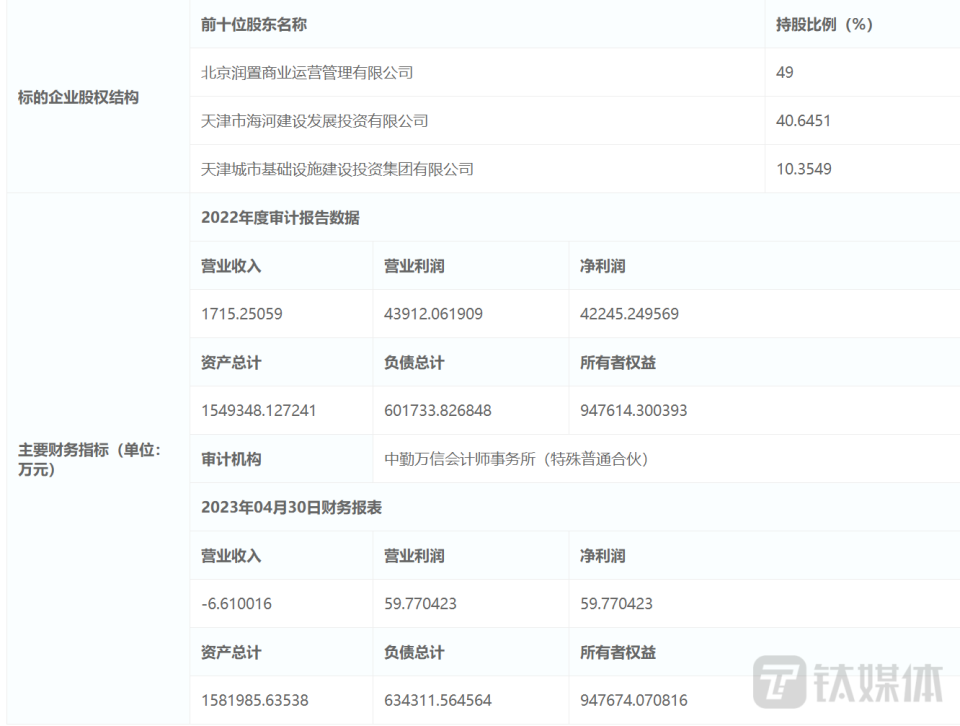Select total assets figure 1549348.127241
The width and height of the screenshot is (960, 726).
255,411
